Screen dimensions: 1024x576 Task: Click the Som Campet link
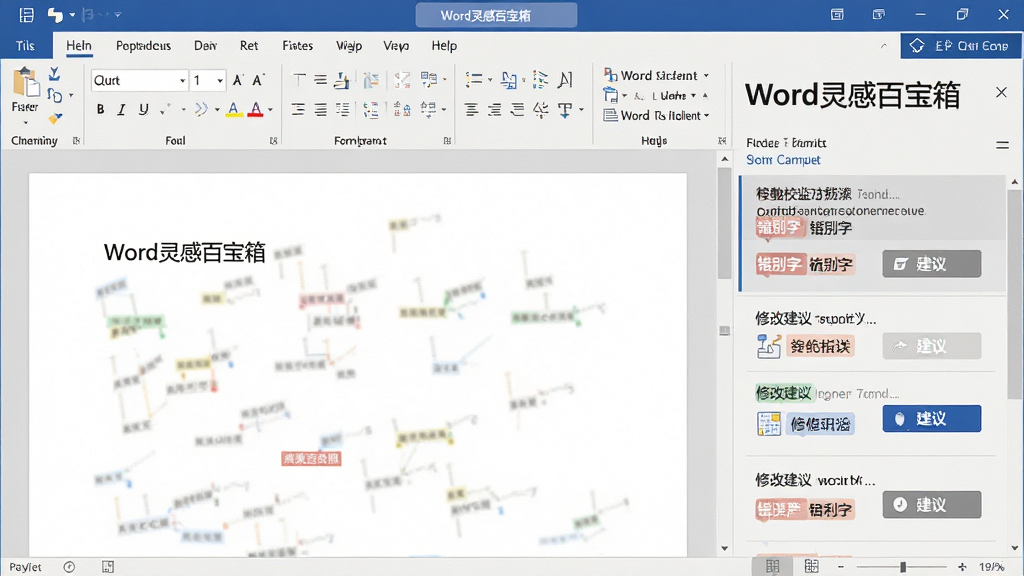tap(783, 160)
